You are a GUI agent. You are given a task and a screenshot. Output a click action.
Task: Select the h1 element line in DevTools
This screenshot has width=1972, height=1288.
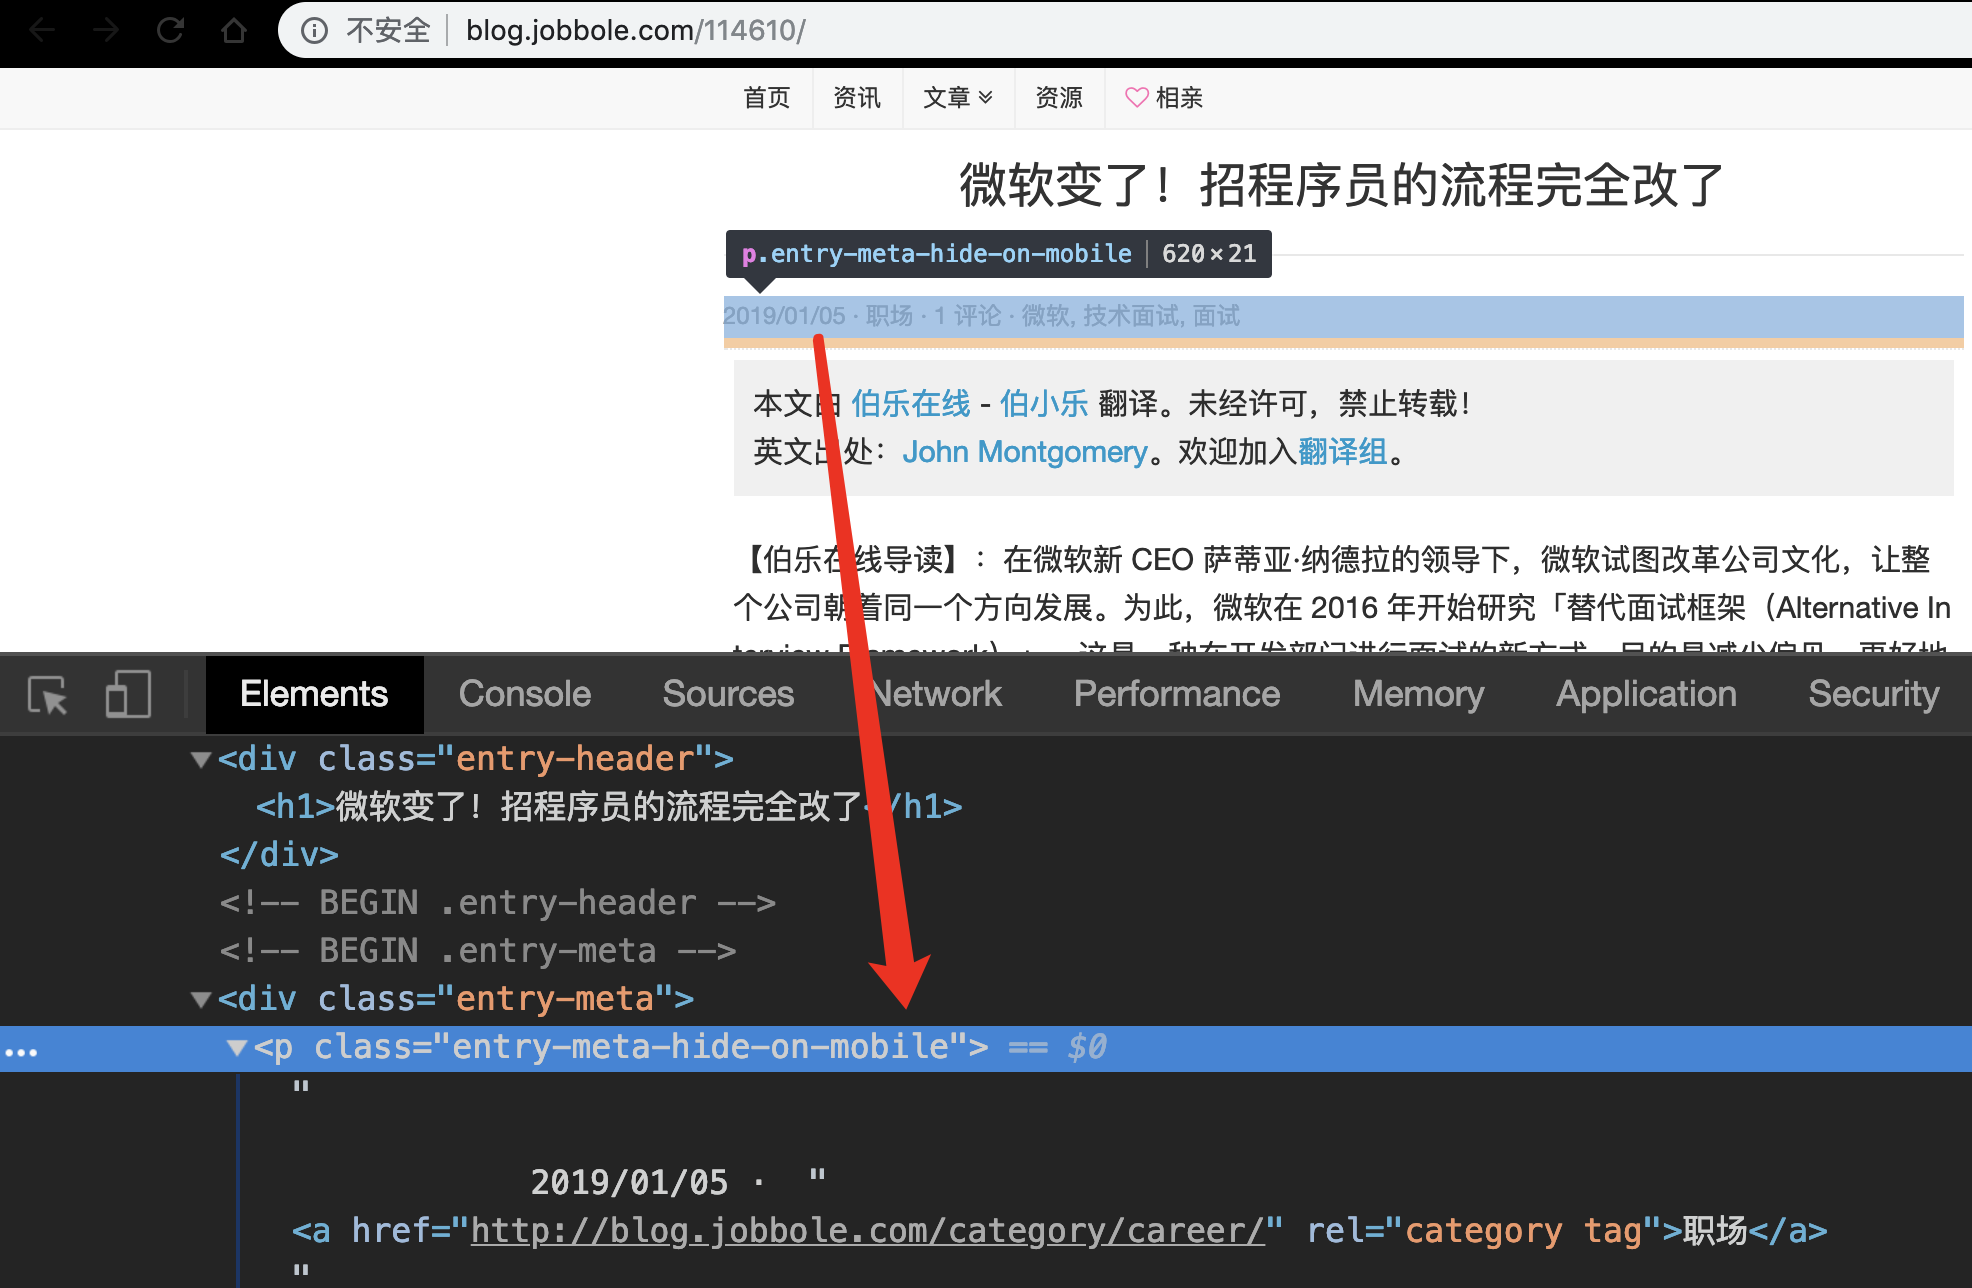pyautogui.click(x=609, y=806)
